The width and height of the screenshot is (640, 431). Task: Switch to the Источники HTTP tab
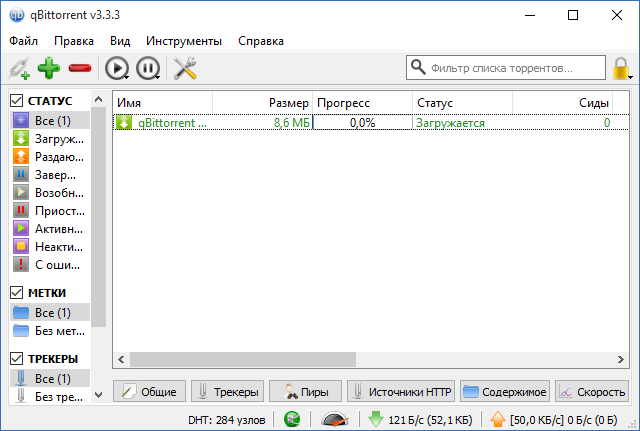pyautogui.click(x=401, y=392)
